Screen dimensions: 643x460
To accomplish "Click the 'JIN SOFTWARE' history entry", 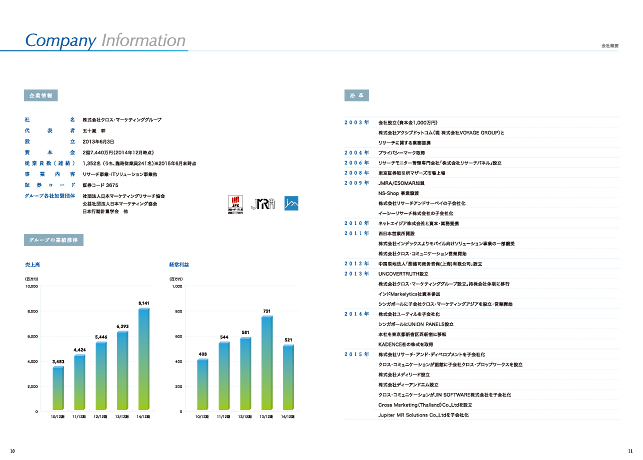I will (x=447, y=395).
